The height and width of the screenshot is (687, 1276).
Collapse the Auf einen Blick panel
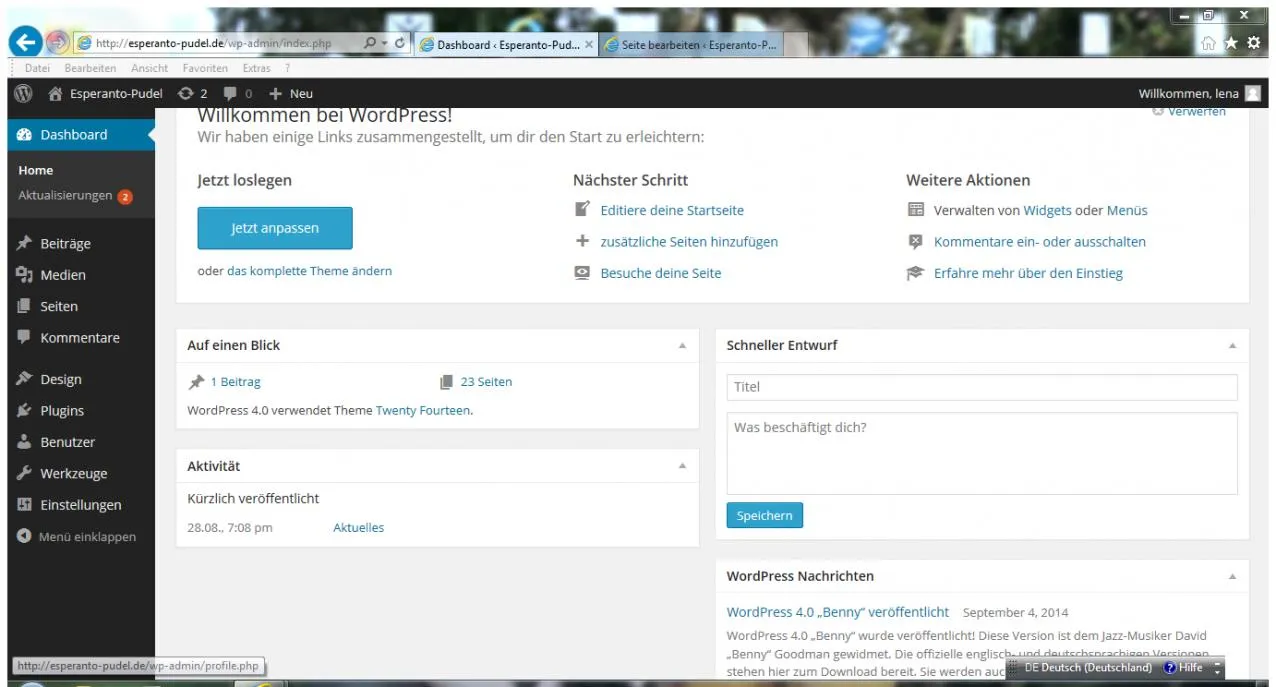tap(682, 346)
